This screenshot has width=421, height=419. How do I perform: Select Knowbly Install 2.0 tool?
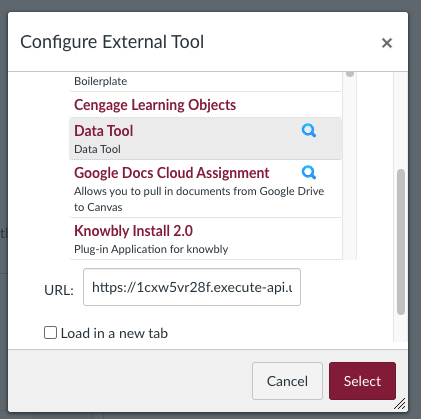[133, 231]
